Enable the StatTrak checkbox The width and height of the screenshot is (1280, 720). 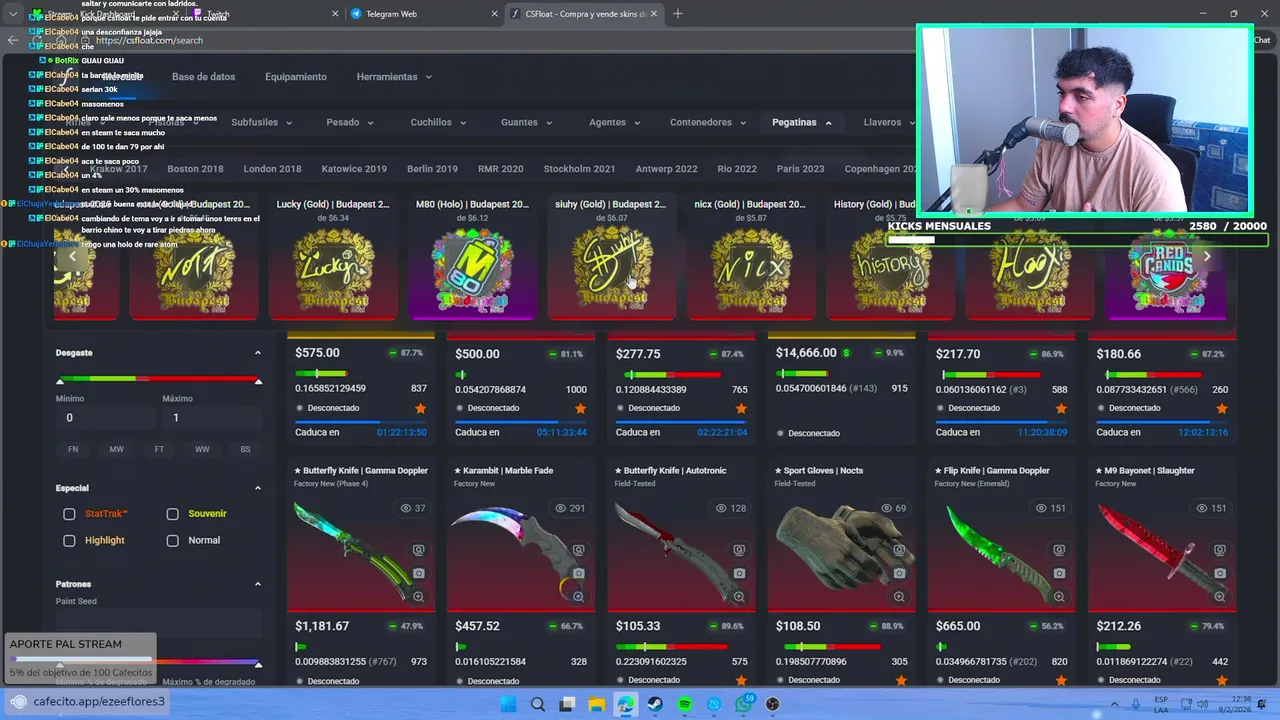[69, 514]
